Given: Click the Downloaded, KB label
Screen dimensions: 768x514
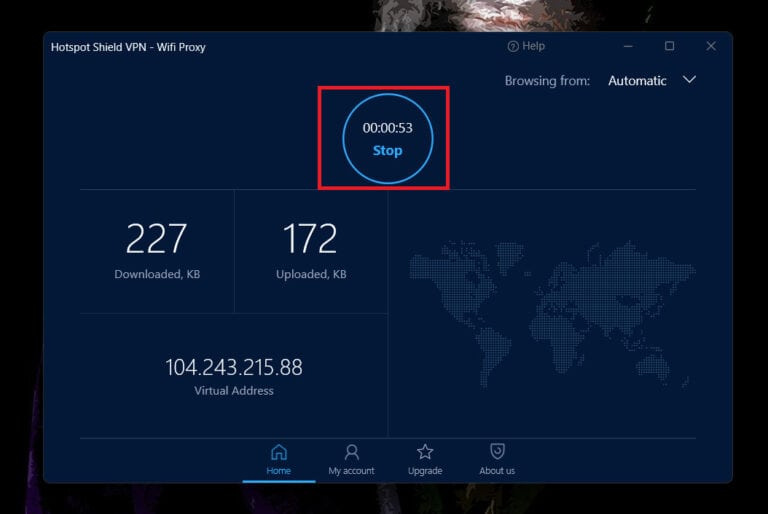Looking at the screenshot, I should [x=157, y=274].
